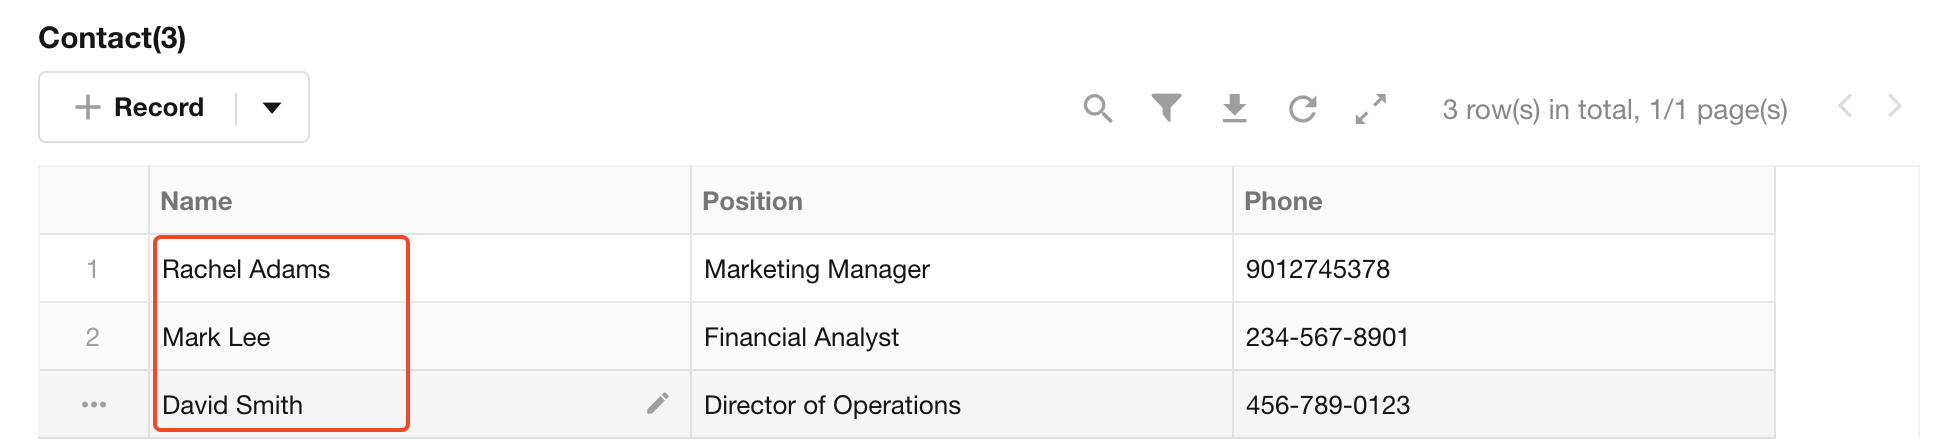This screenshot has height=448, width=1942.
Task: Sort by the Name column header
Action: coord(197,201)
